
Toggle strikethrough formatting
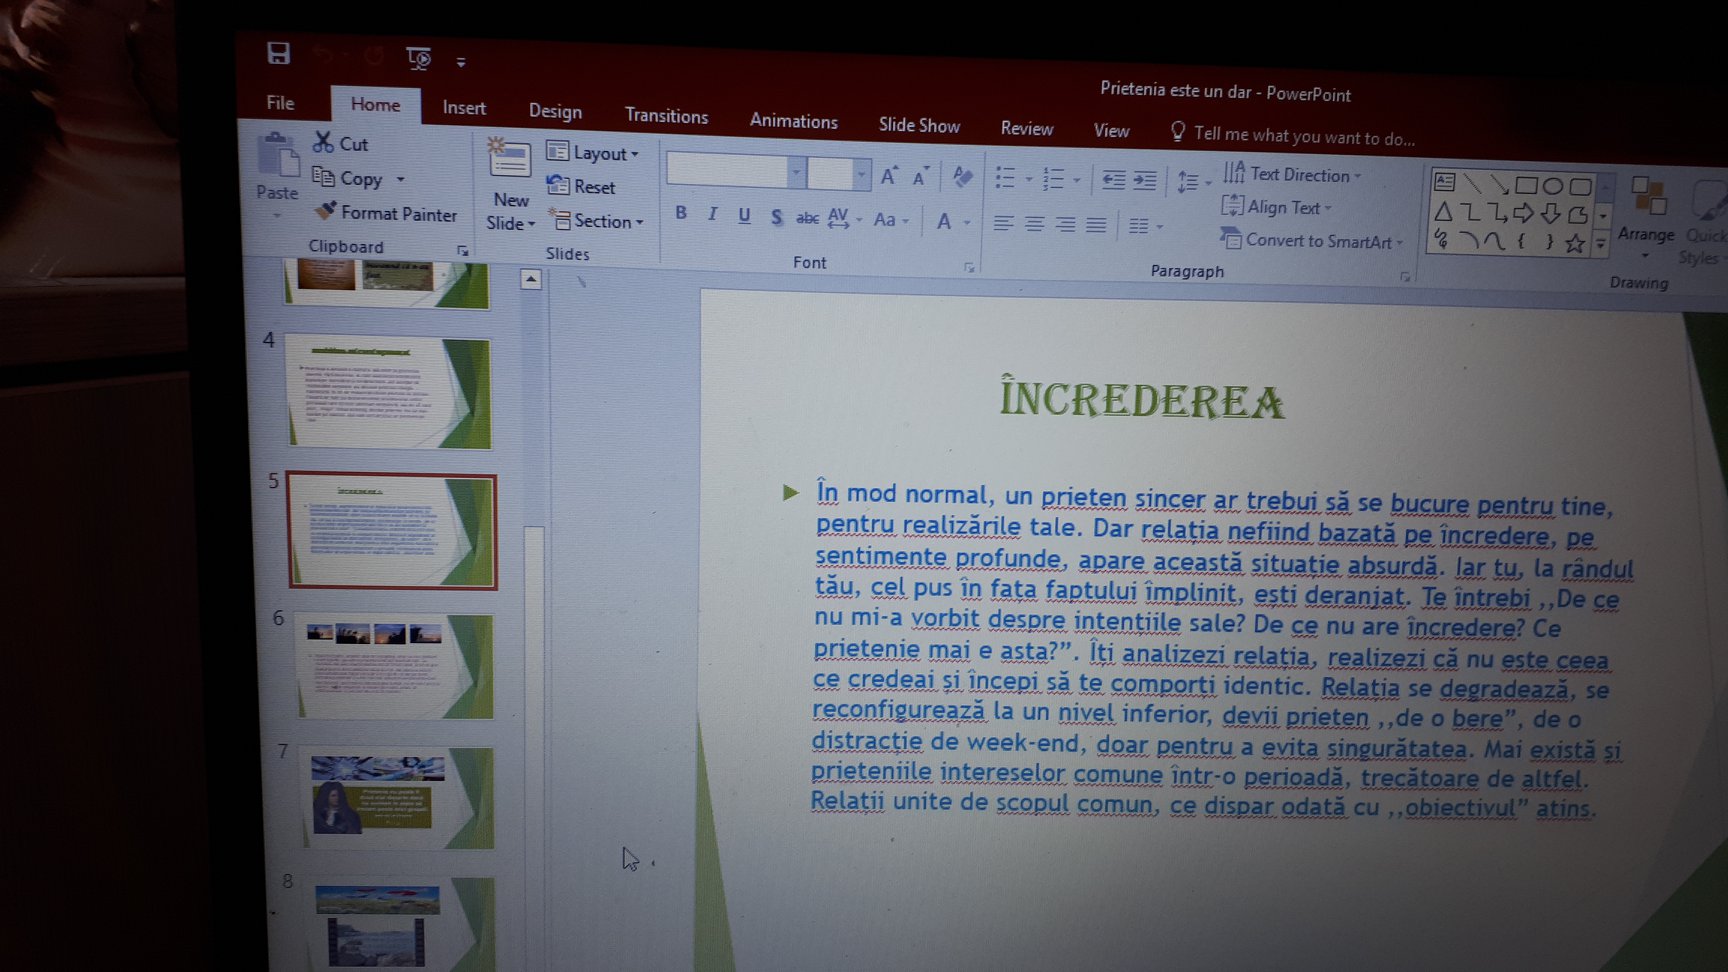807,218
